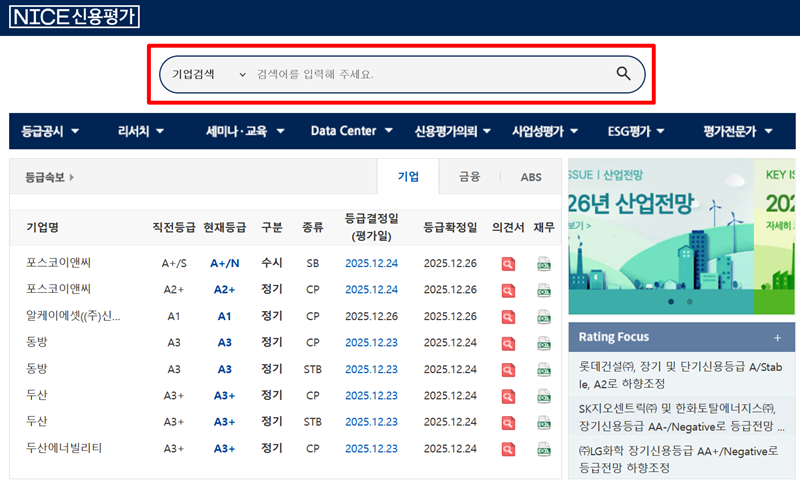This screenshot has width=800, height=484.
Task: Click 포스코이앤씨 company name in SB row
Action: [59, 263]
